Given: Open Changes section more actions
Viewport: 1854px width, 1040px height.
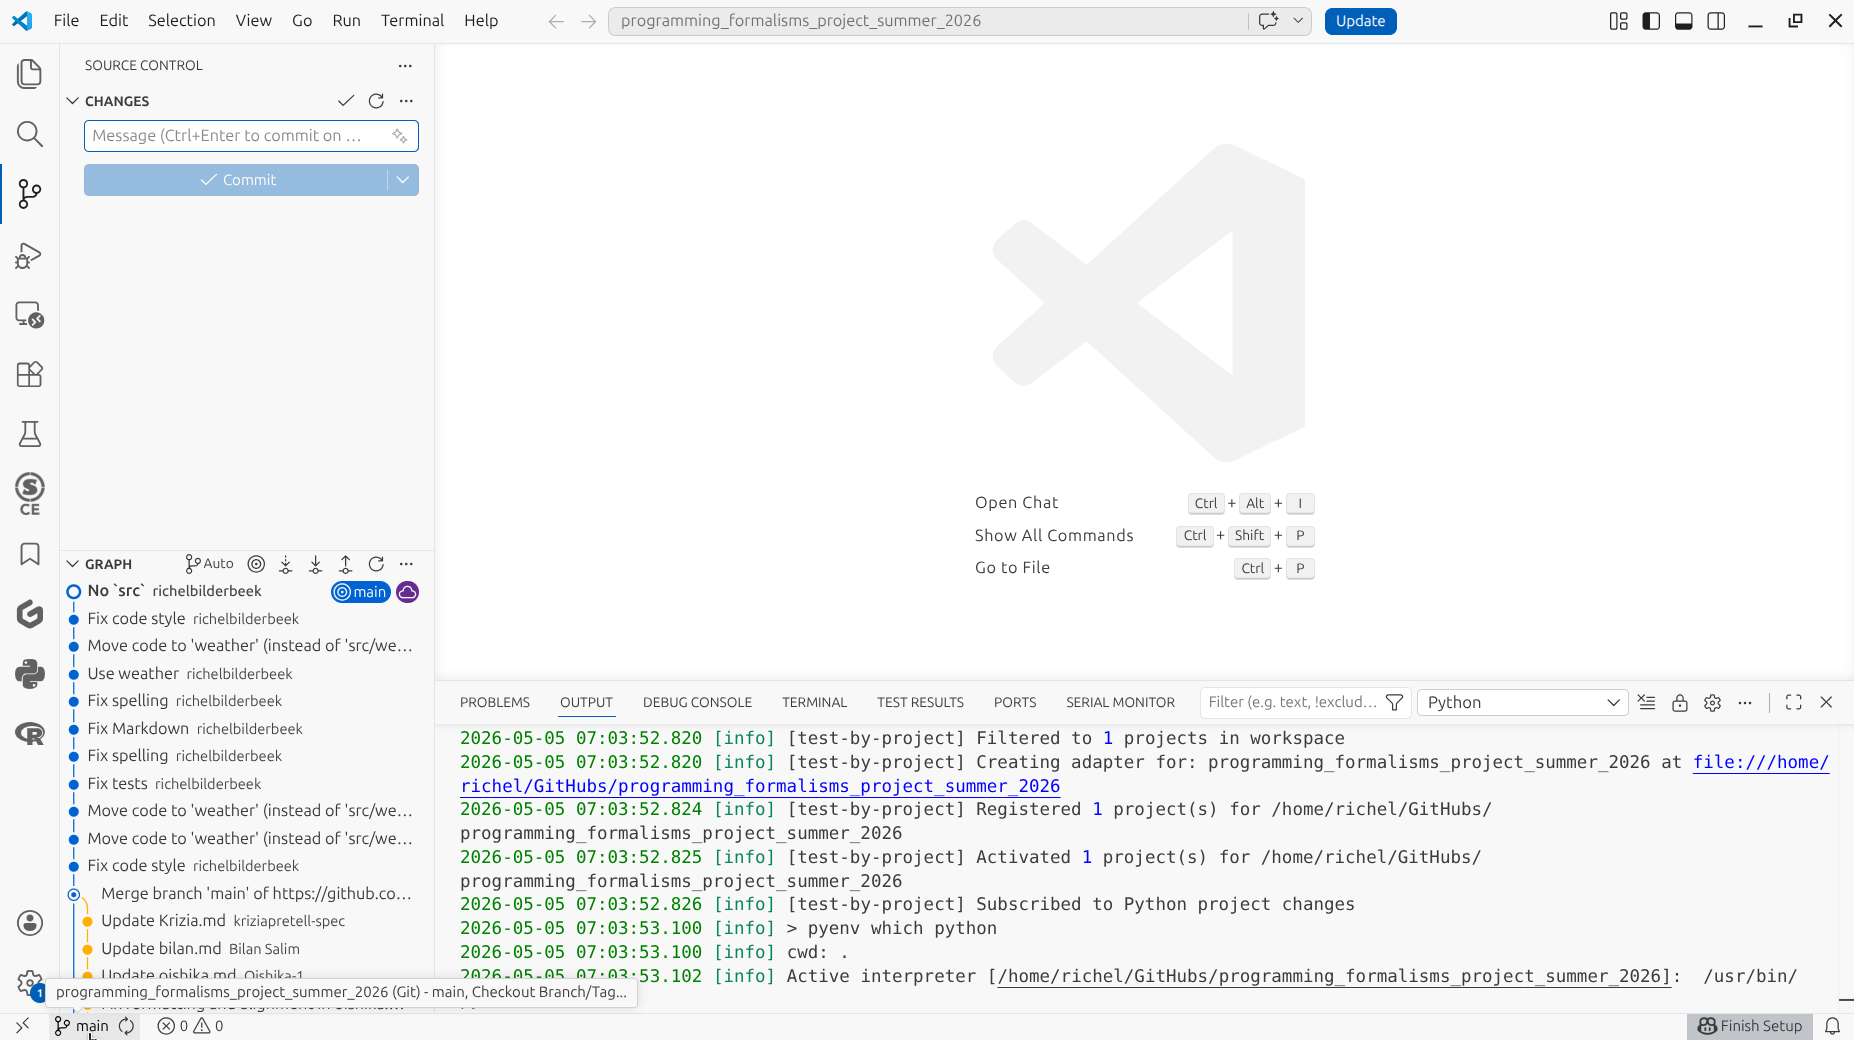Looking at the screenshot, I should coord(406,101).
